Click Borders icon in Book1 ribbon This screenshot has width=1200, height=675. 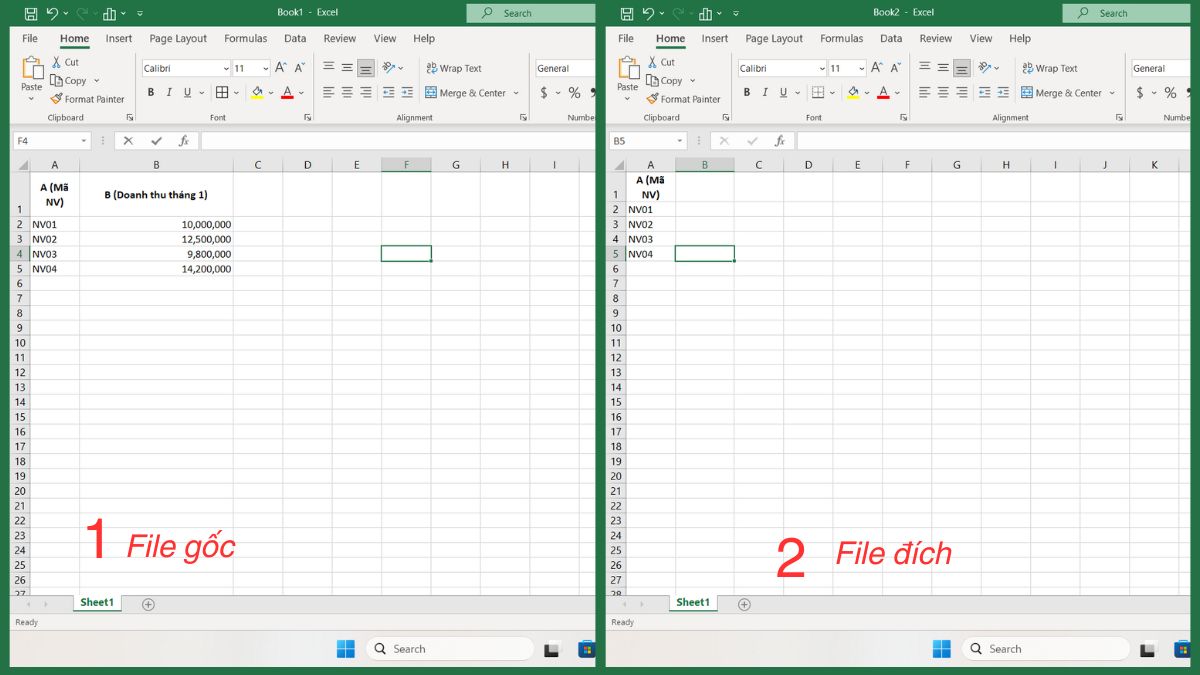tap(222, 92)
